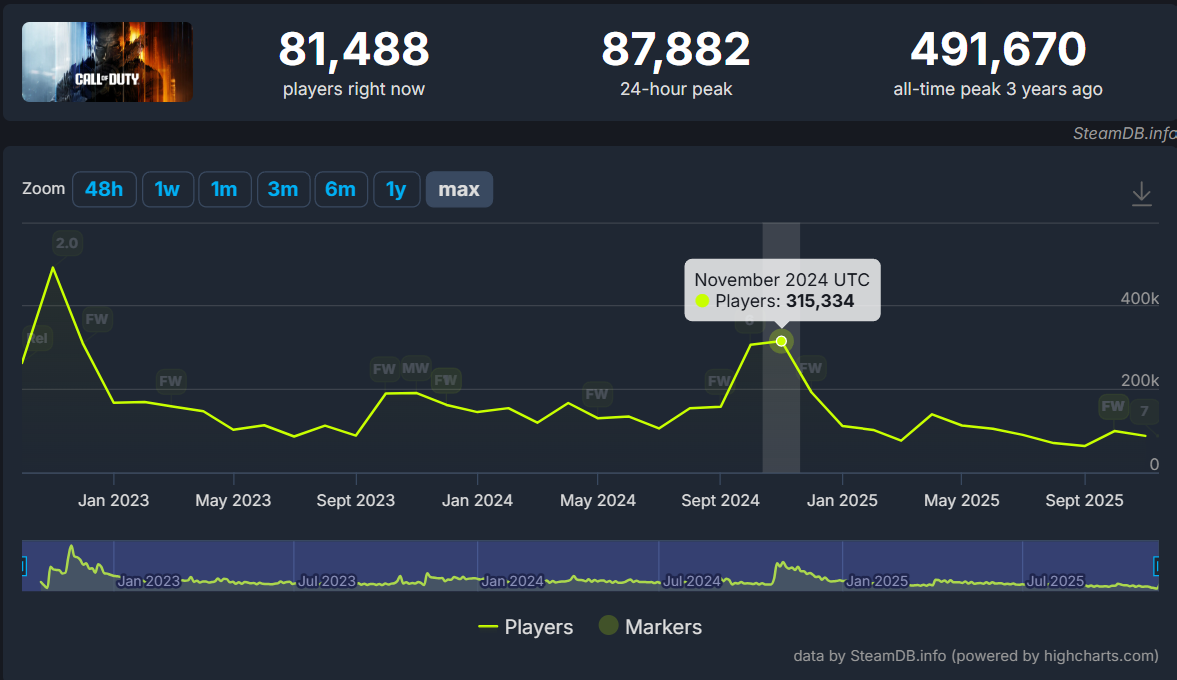Set zoom to 48h
Screen dimensions: 1177x680
tap(104, 189)
